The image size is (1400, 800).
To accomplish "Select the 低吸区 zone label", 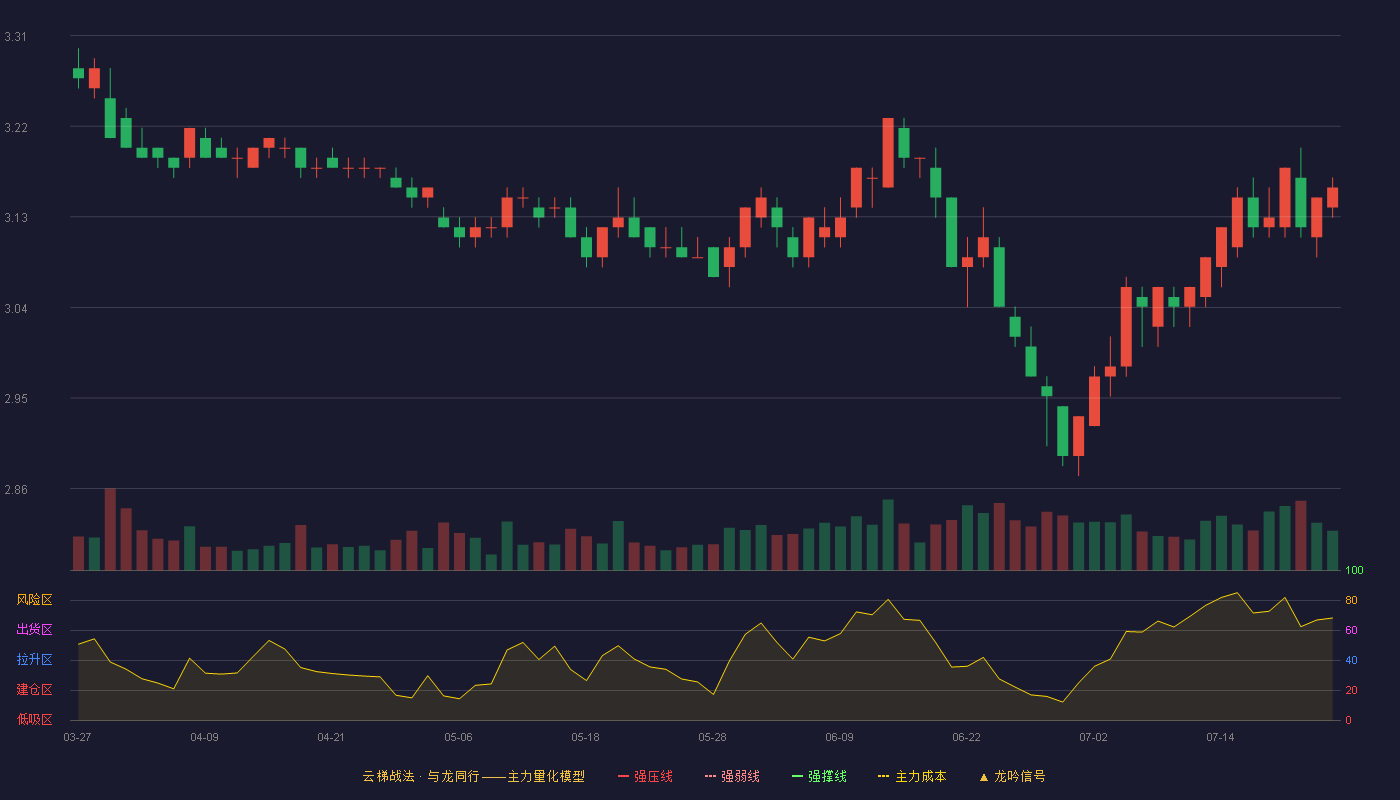I will coord(34,720).
